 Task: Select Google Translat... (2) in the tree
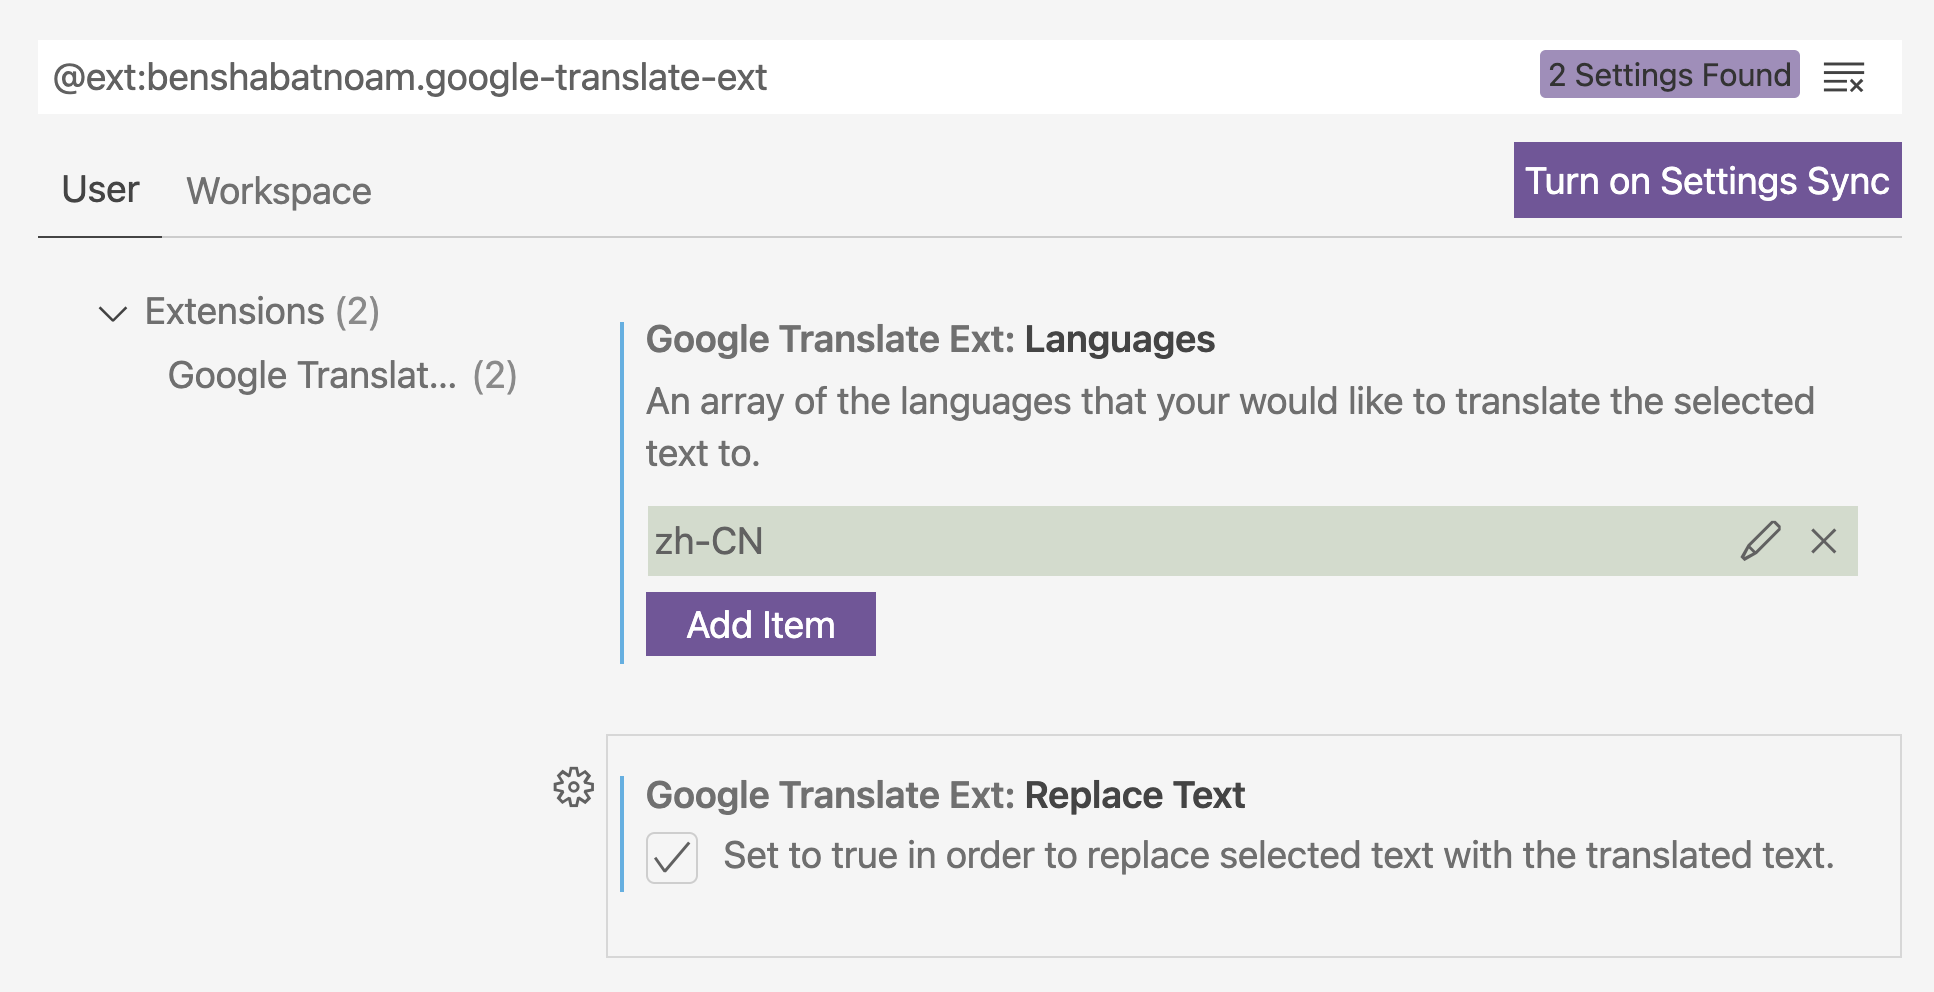coord(341,376)
